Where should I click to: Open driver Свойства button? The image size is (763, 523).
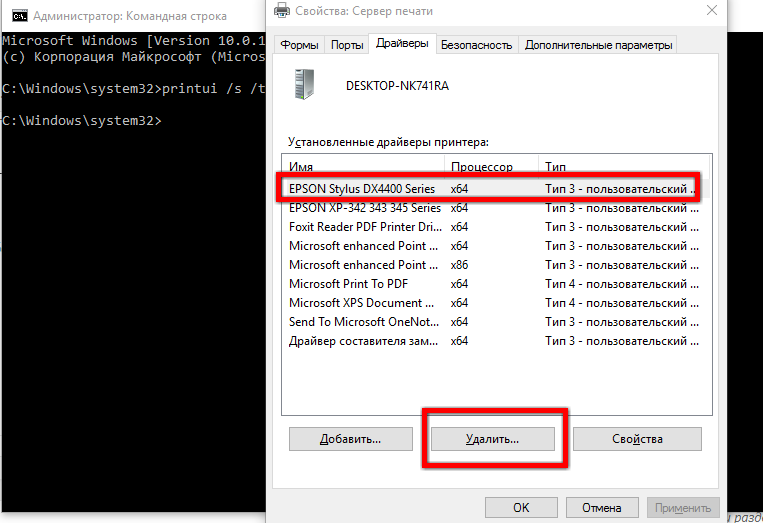point(637,439)
